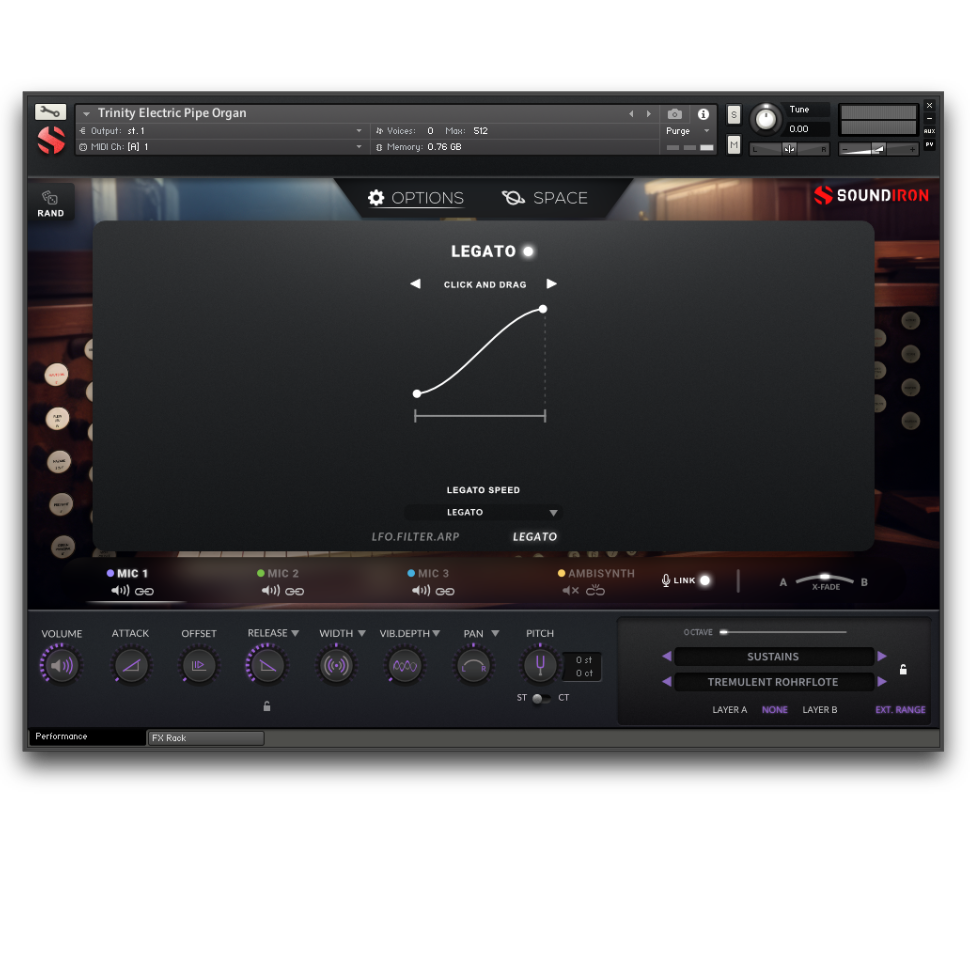Open the FX Rack tab
Viewport: 970px width, 970px height.
click(x=206, y=738)
